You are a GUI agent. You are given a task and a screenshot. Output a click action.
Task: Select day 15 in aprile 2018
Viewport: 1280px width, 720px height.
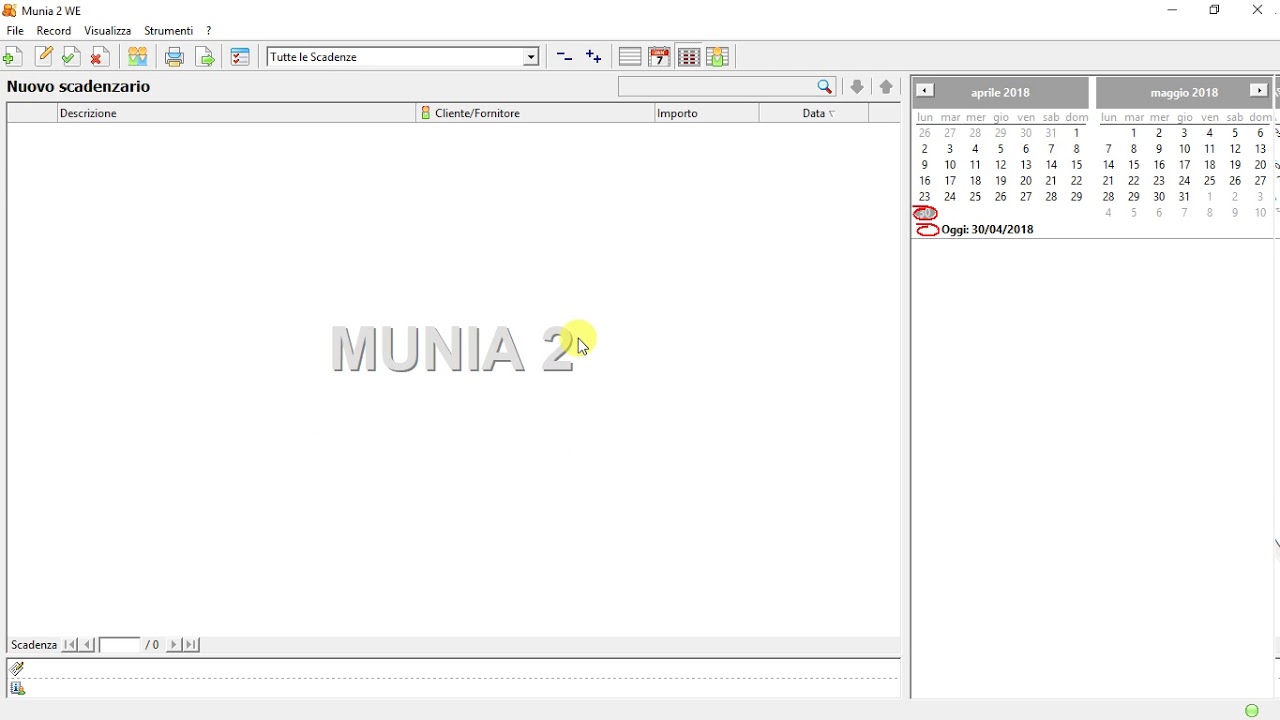(1077, 165)
